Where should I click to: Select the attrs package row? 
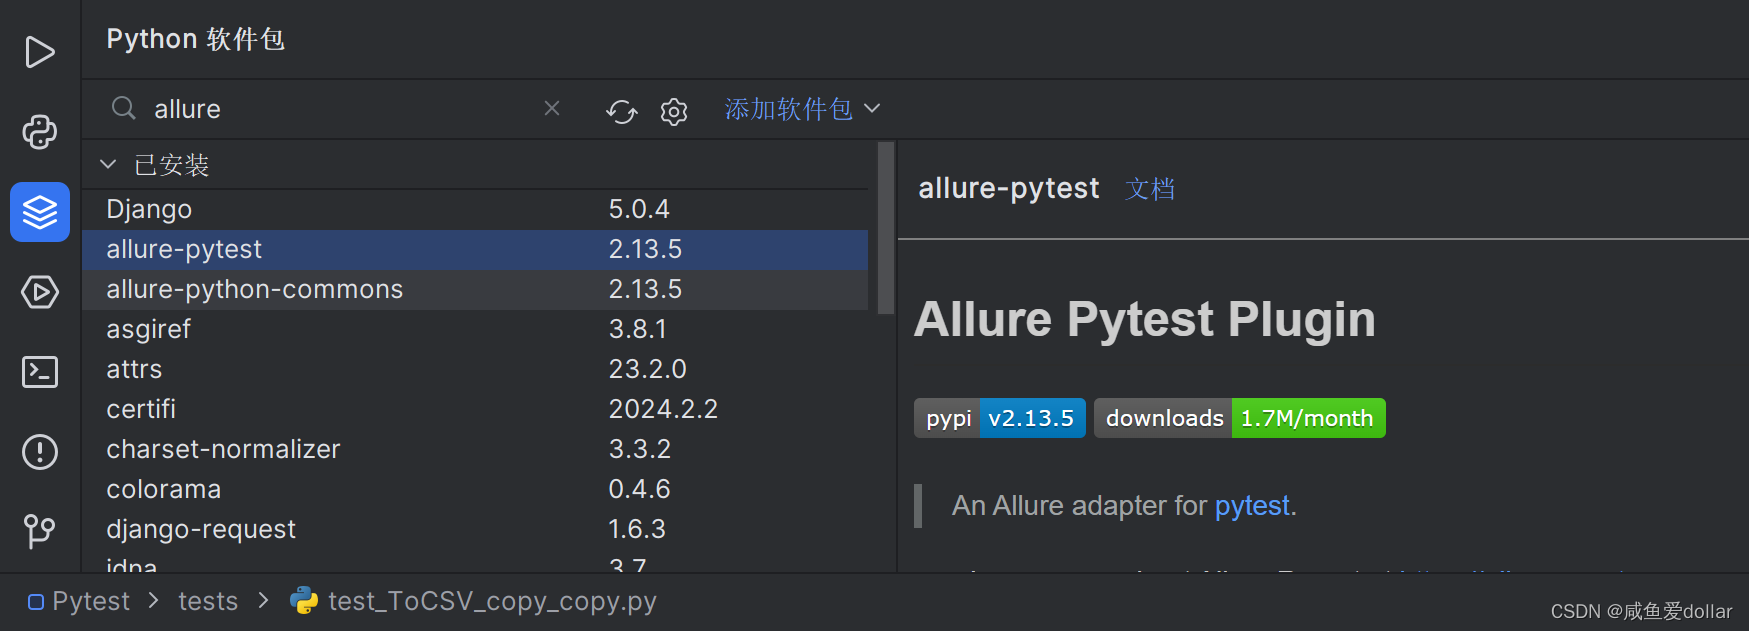point(475,369)
